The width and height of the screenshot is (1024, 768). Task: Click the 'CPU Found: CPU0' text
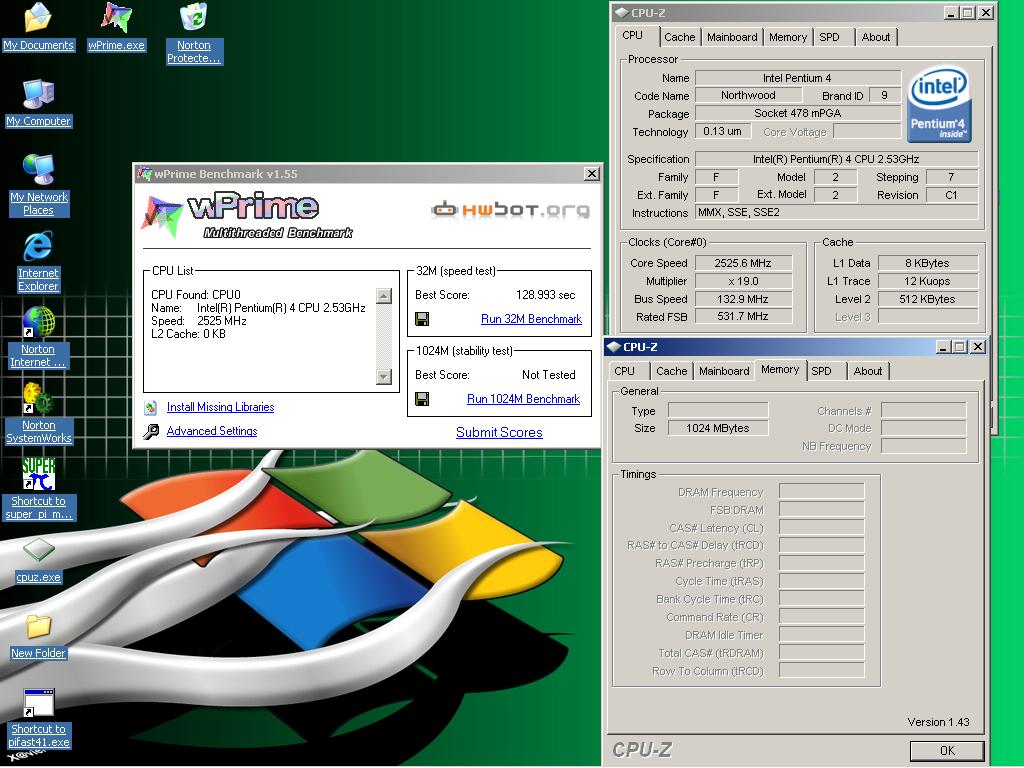pyautogui.click(x=196, y=295)
